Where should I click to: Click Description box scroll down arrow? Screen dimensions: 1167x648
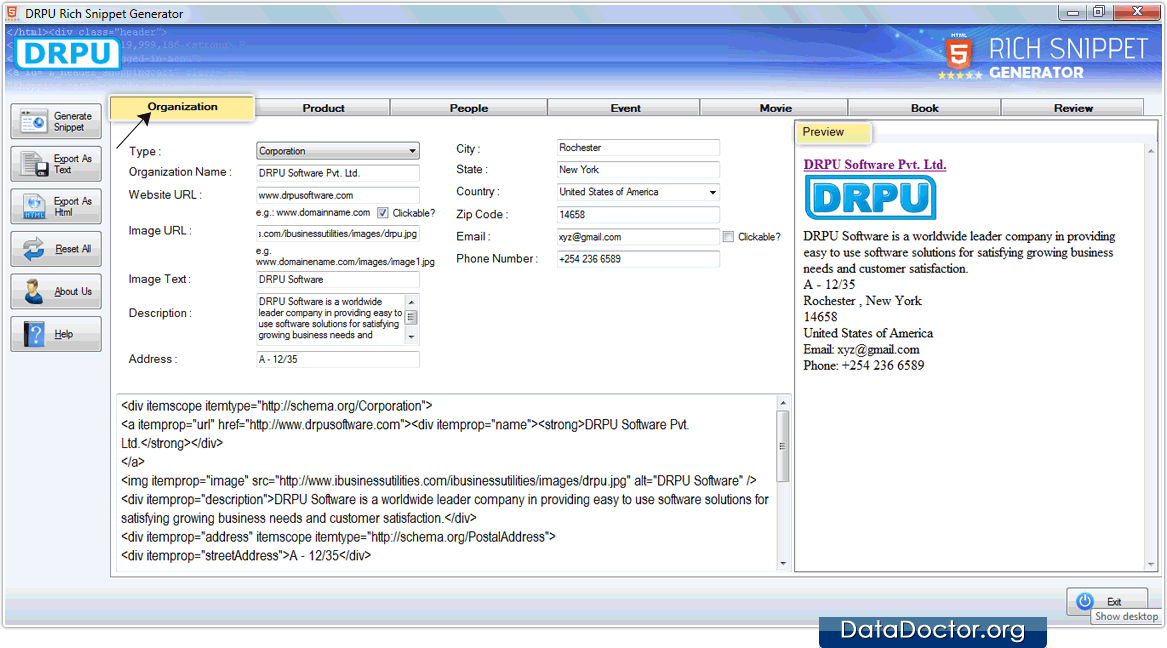[412, 337]
